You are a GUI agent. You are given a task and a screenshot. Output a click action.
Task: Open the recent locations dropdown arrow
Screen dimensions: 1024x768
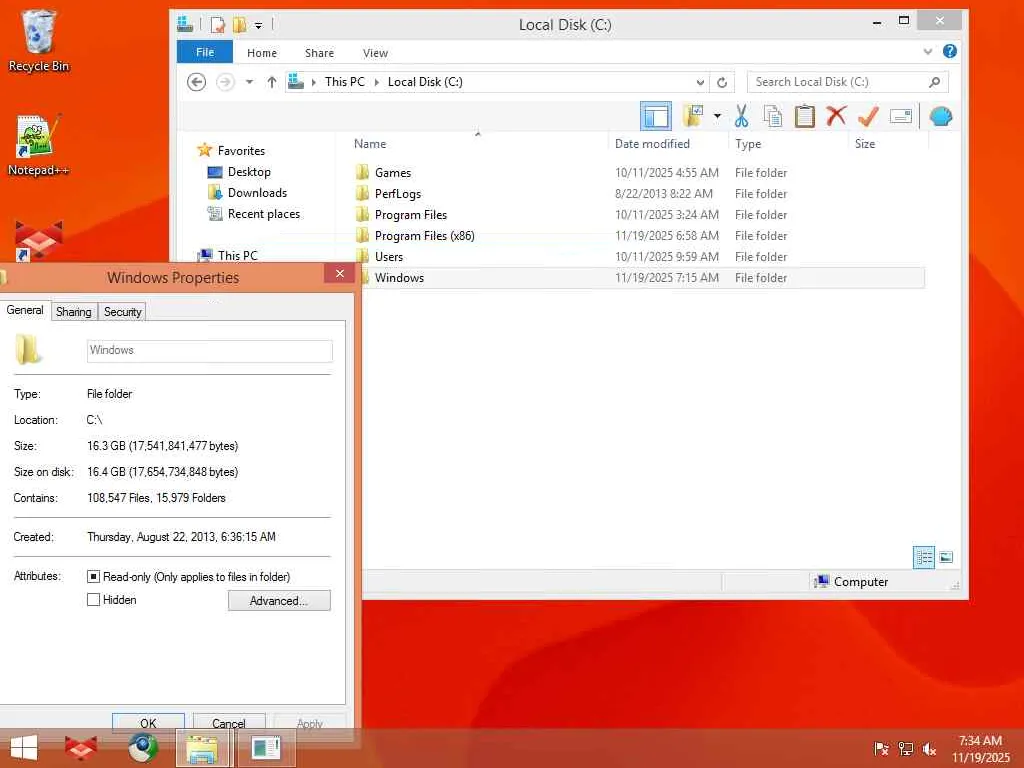tap(249, 82)
